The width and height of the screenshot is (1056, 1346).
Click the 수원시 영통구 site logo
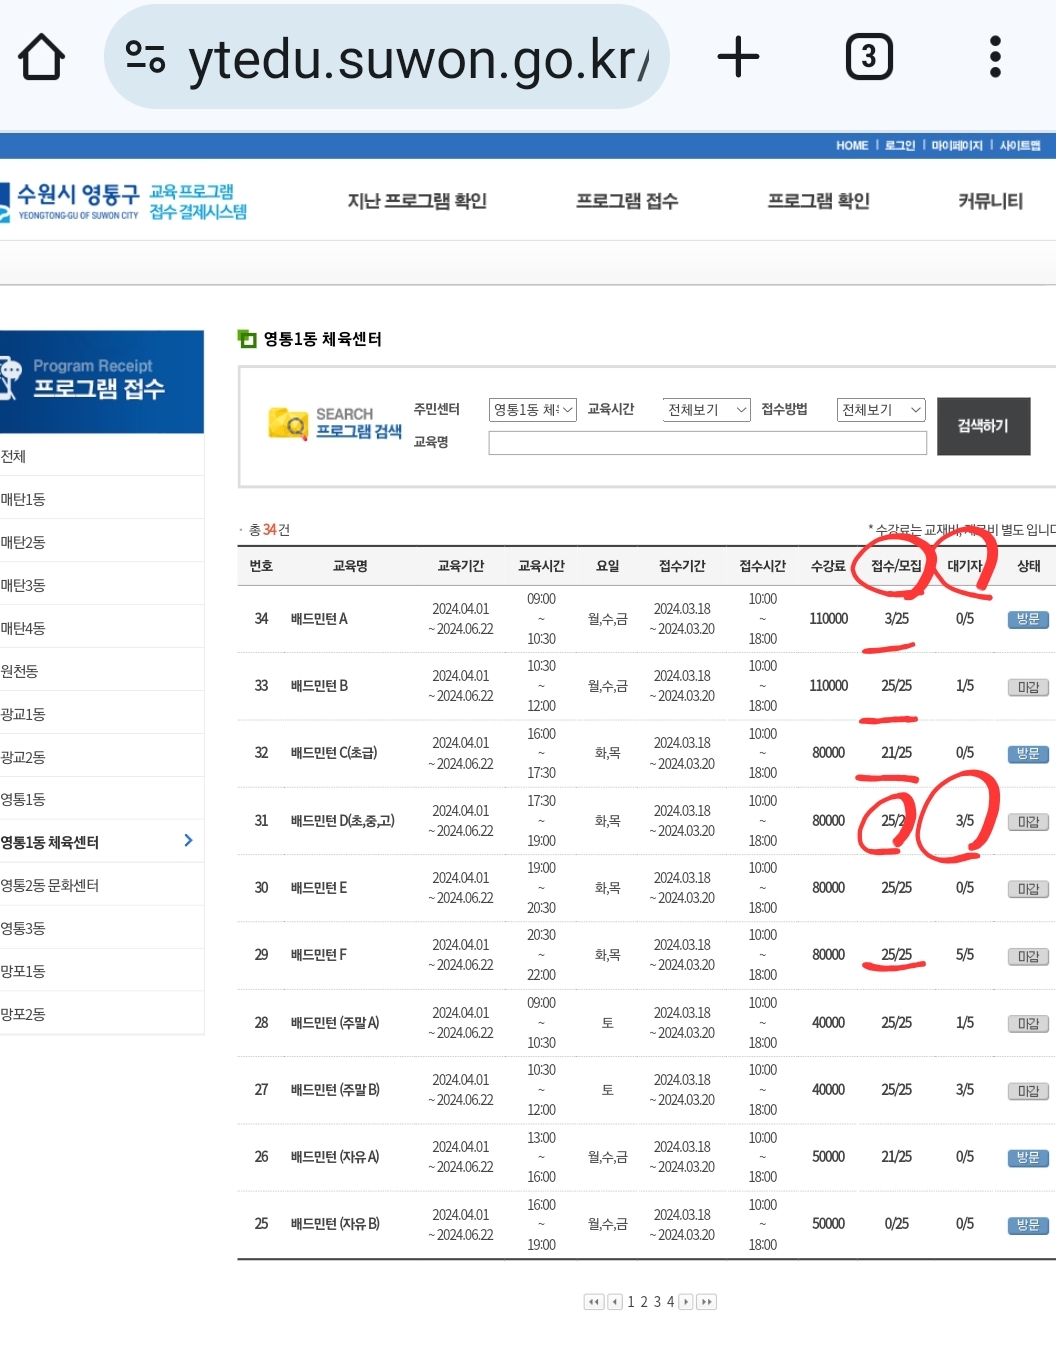click(76, 200)
